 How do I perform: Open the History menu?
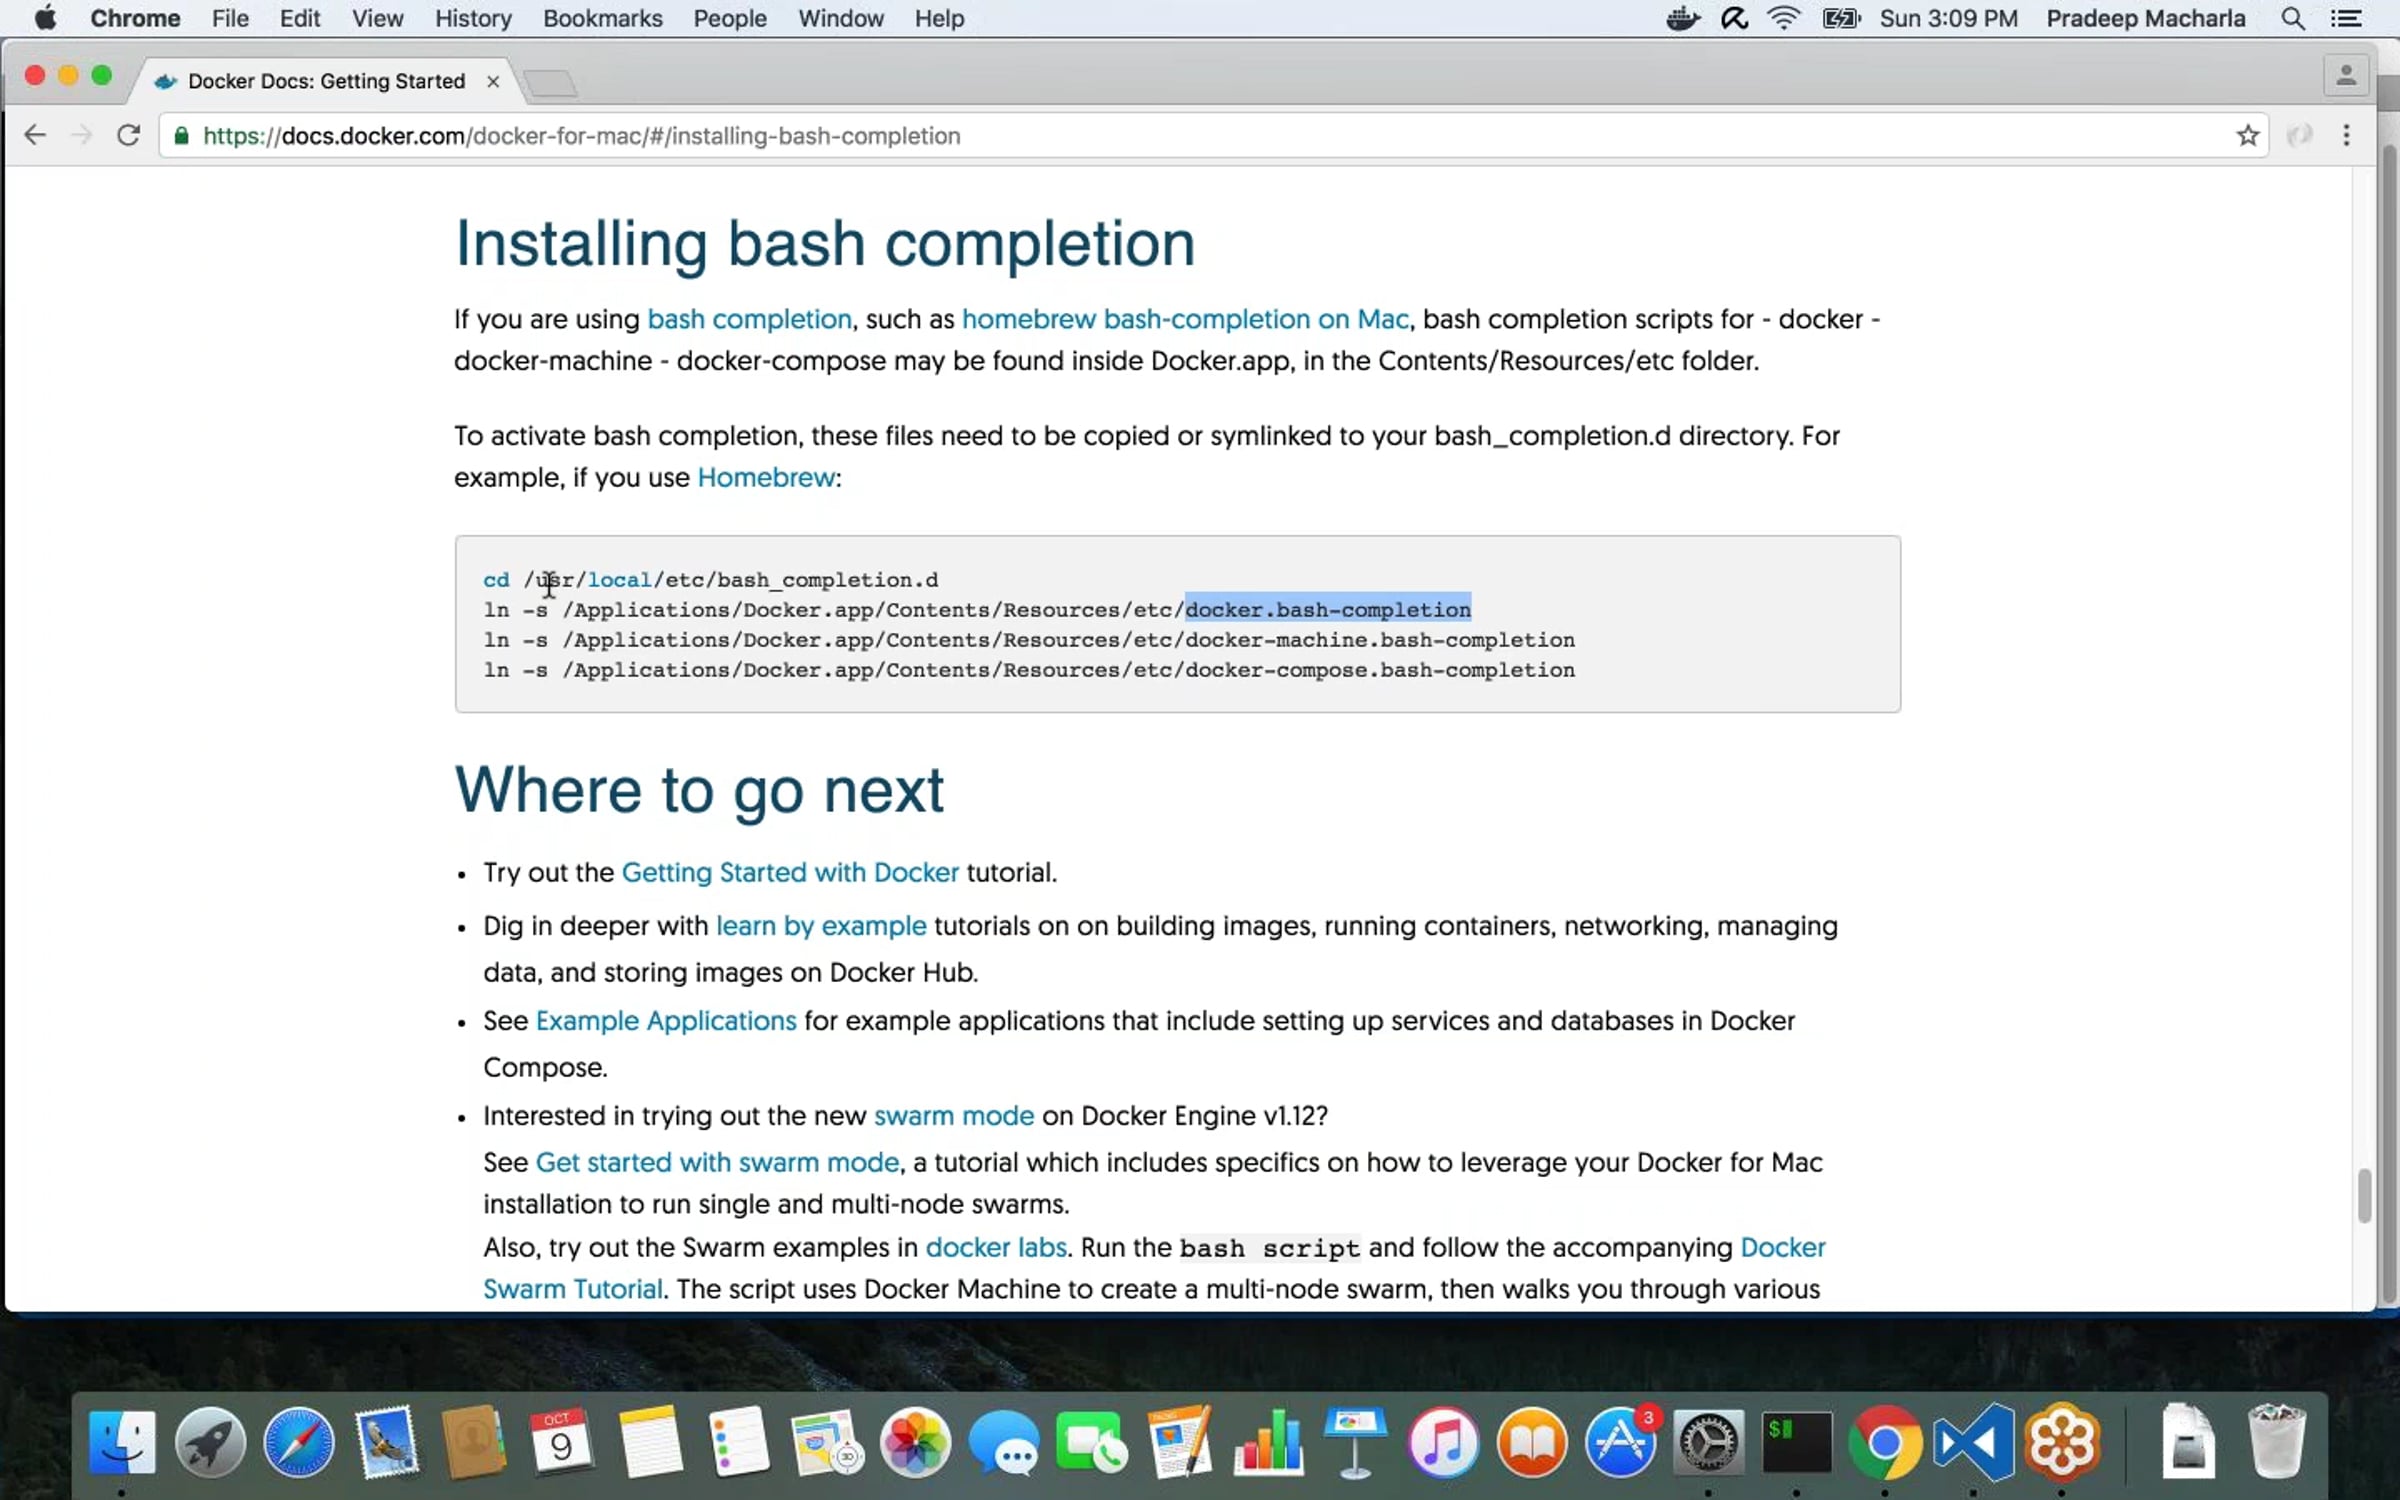473,18
